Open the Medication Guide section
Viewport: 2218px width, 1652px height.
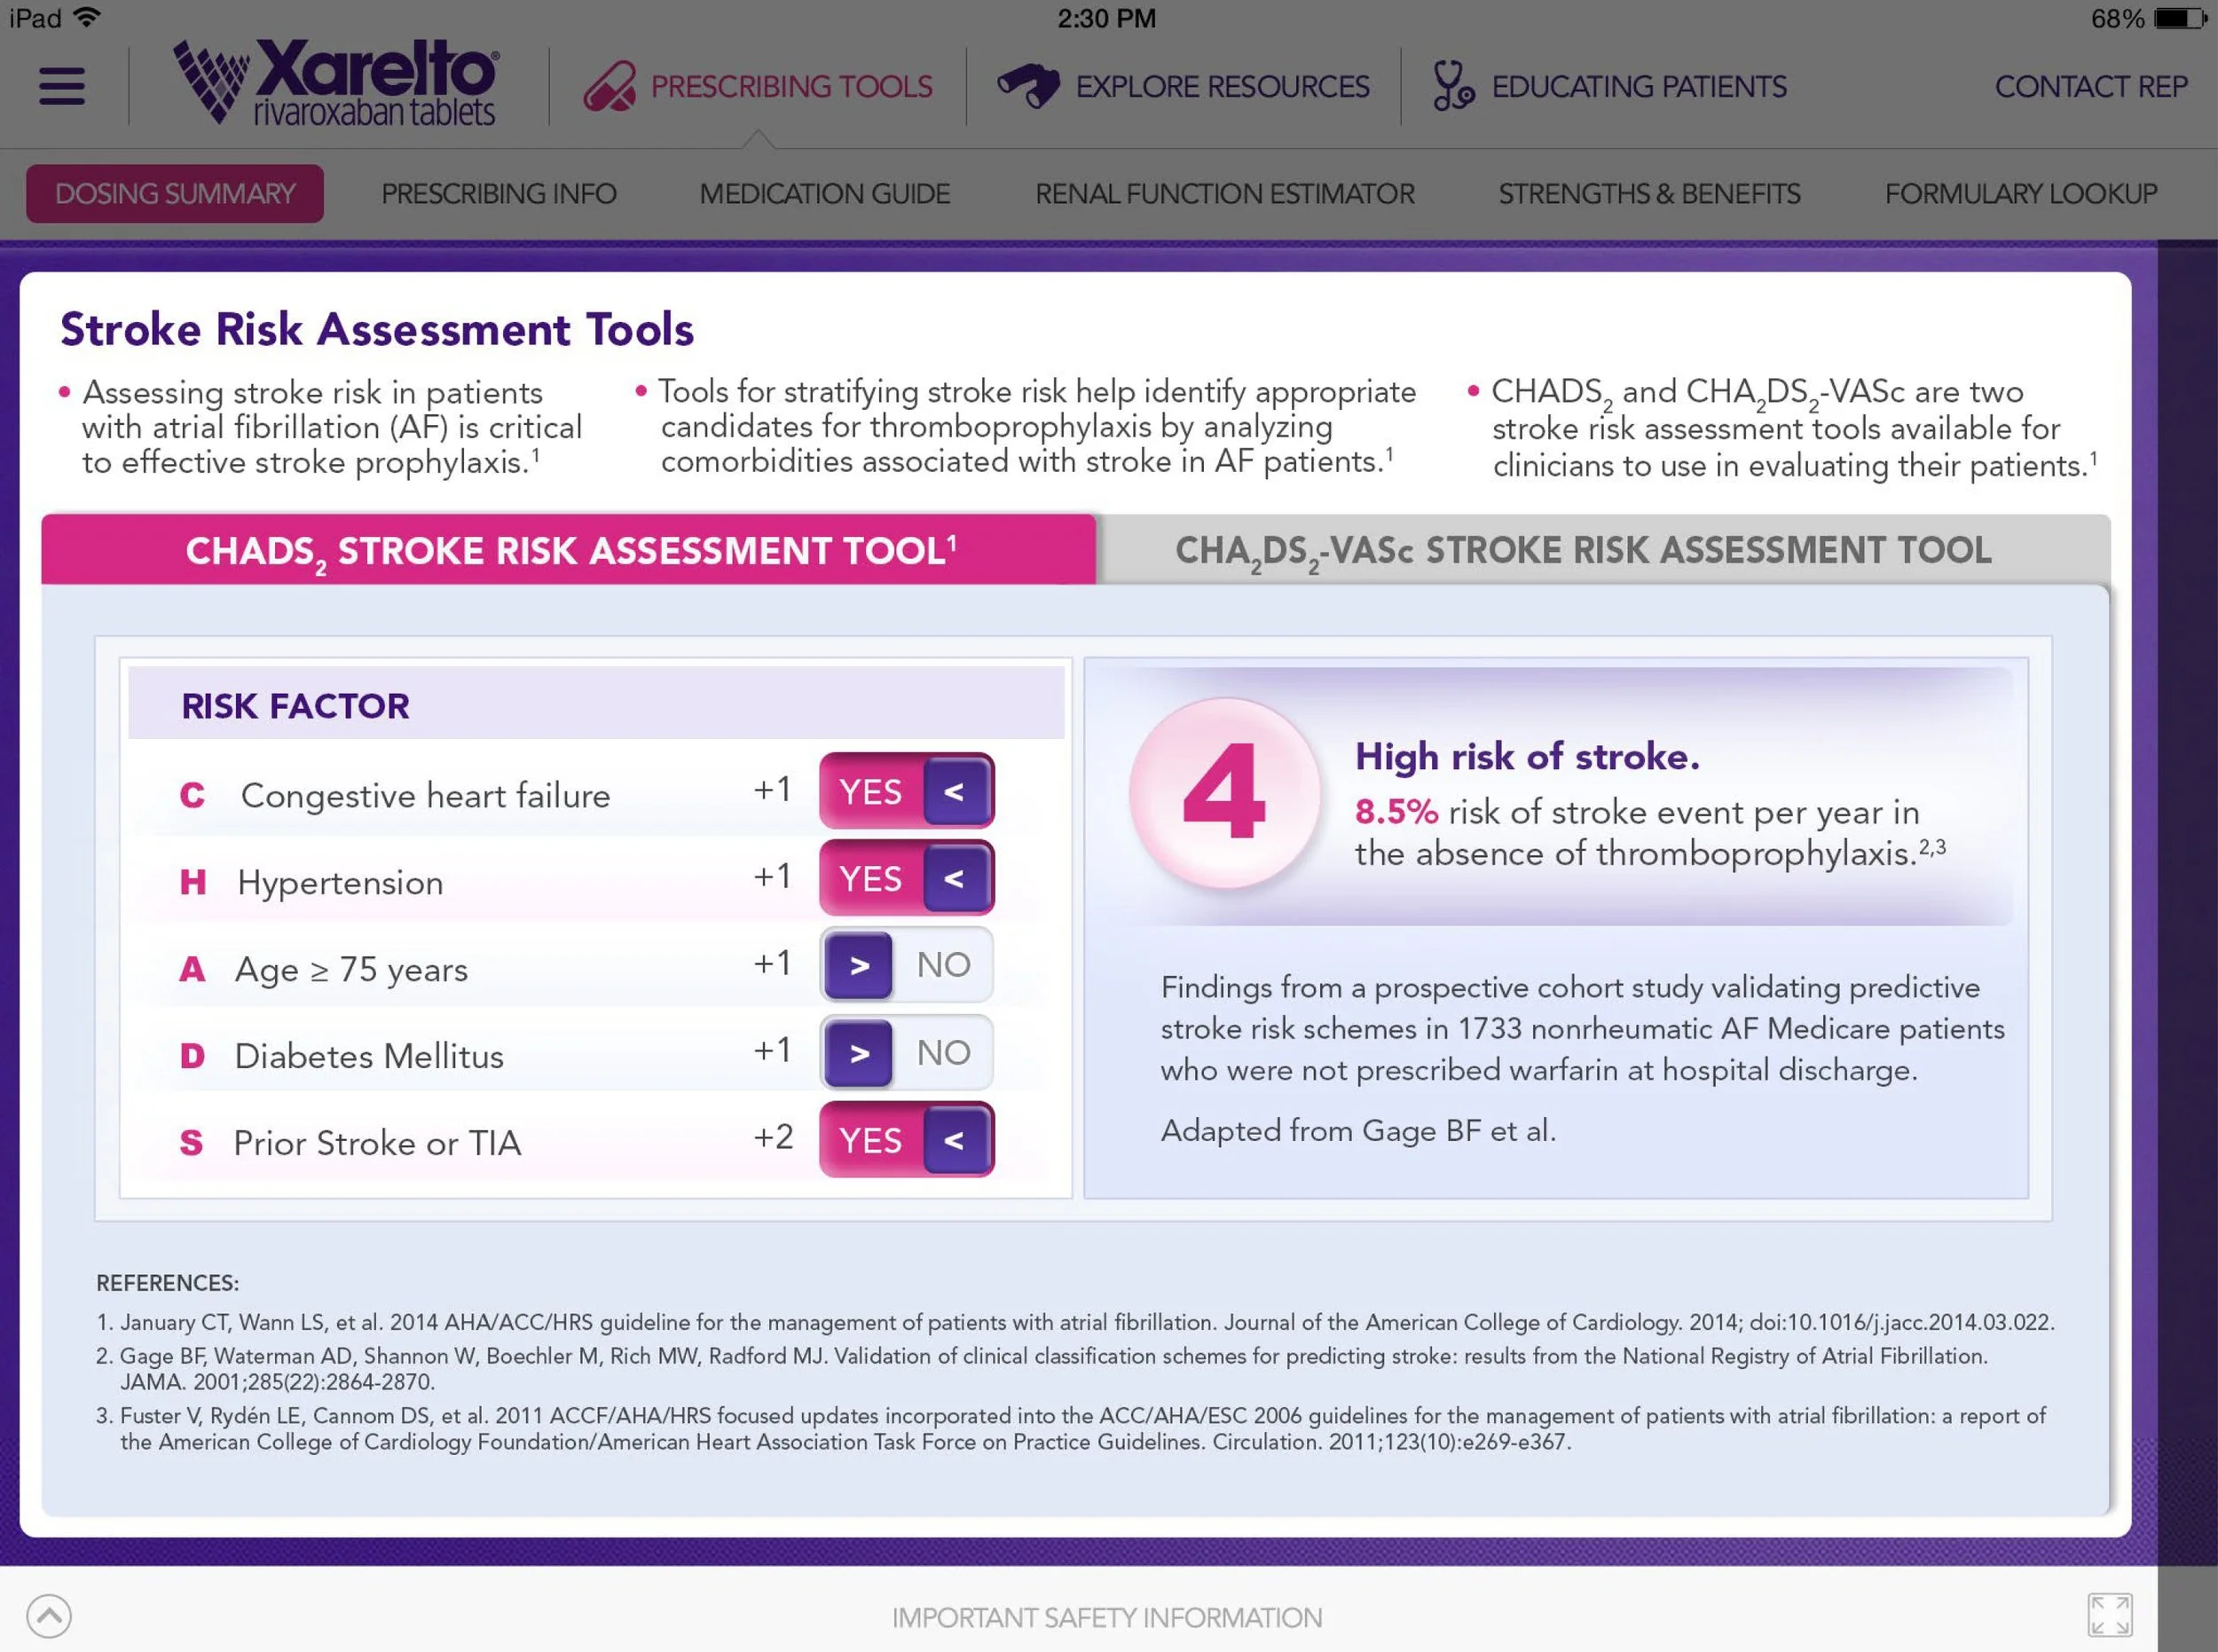pos(824,194)
